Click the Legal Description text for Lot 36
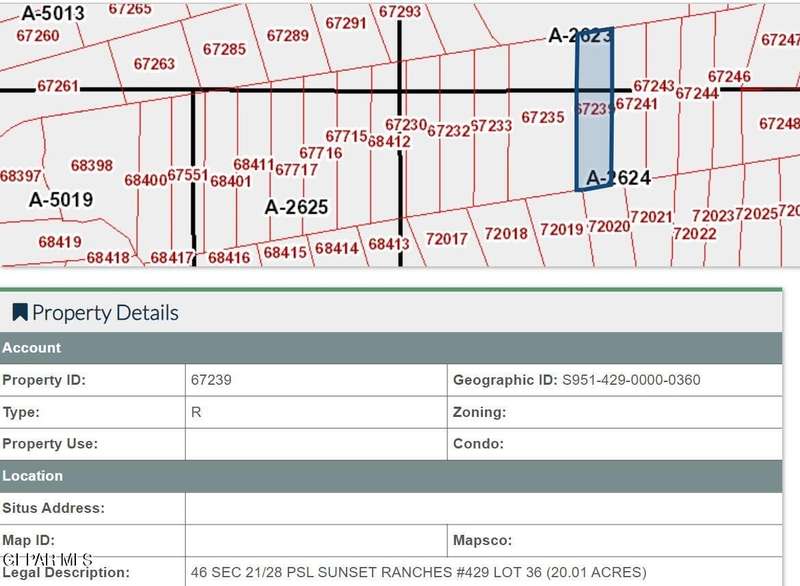 [x=418, y=573]
